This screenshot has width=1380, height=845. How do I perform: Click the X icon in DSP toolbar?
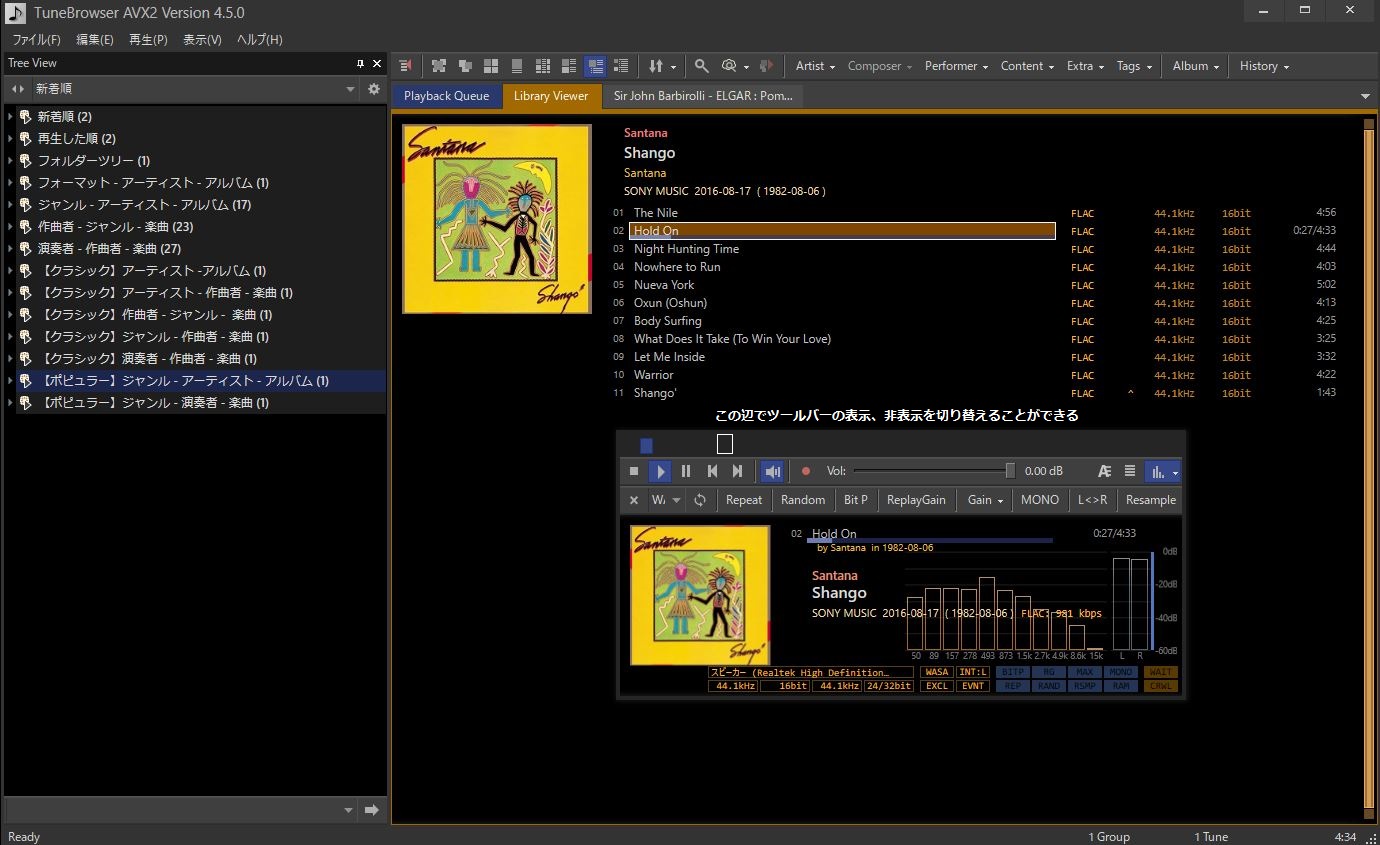(634, 500)
